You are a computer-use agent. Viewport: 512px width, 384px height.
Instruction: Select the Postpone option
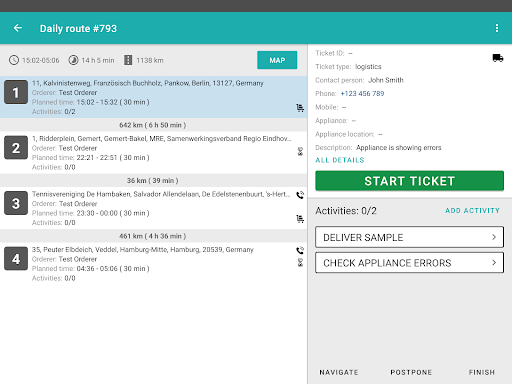point(411,372)
